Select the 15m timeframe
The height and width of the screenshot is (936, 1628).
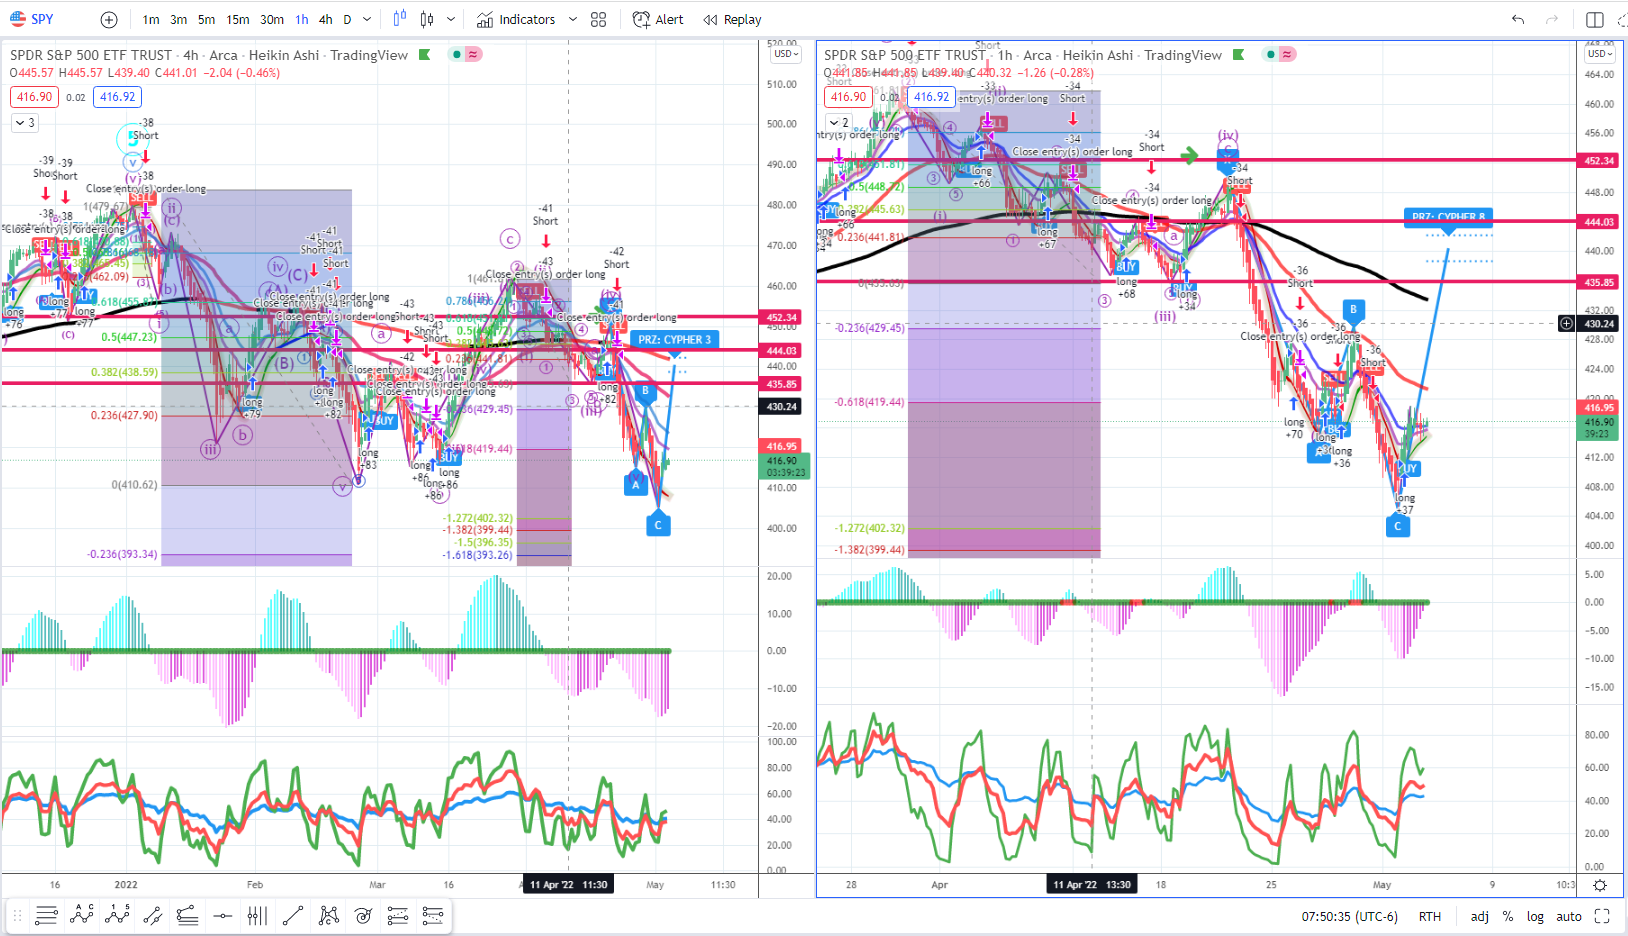coord(238,19)
